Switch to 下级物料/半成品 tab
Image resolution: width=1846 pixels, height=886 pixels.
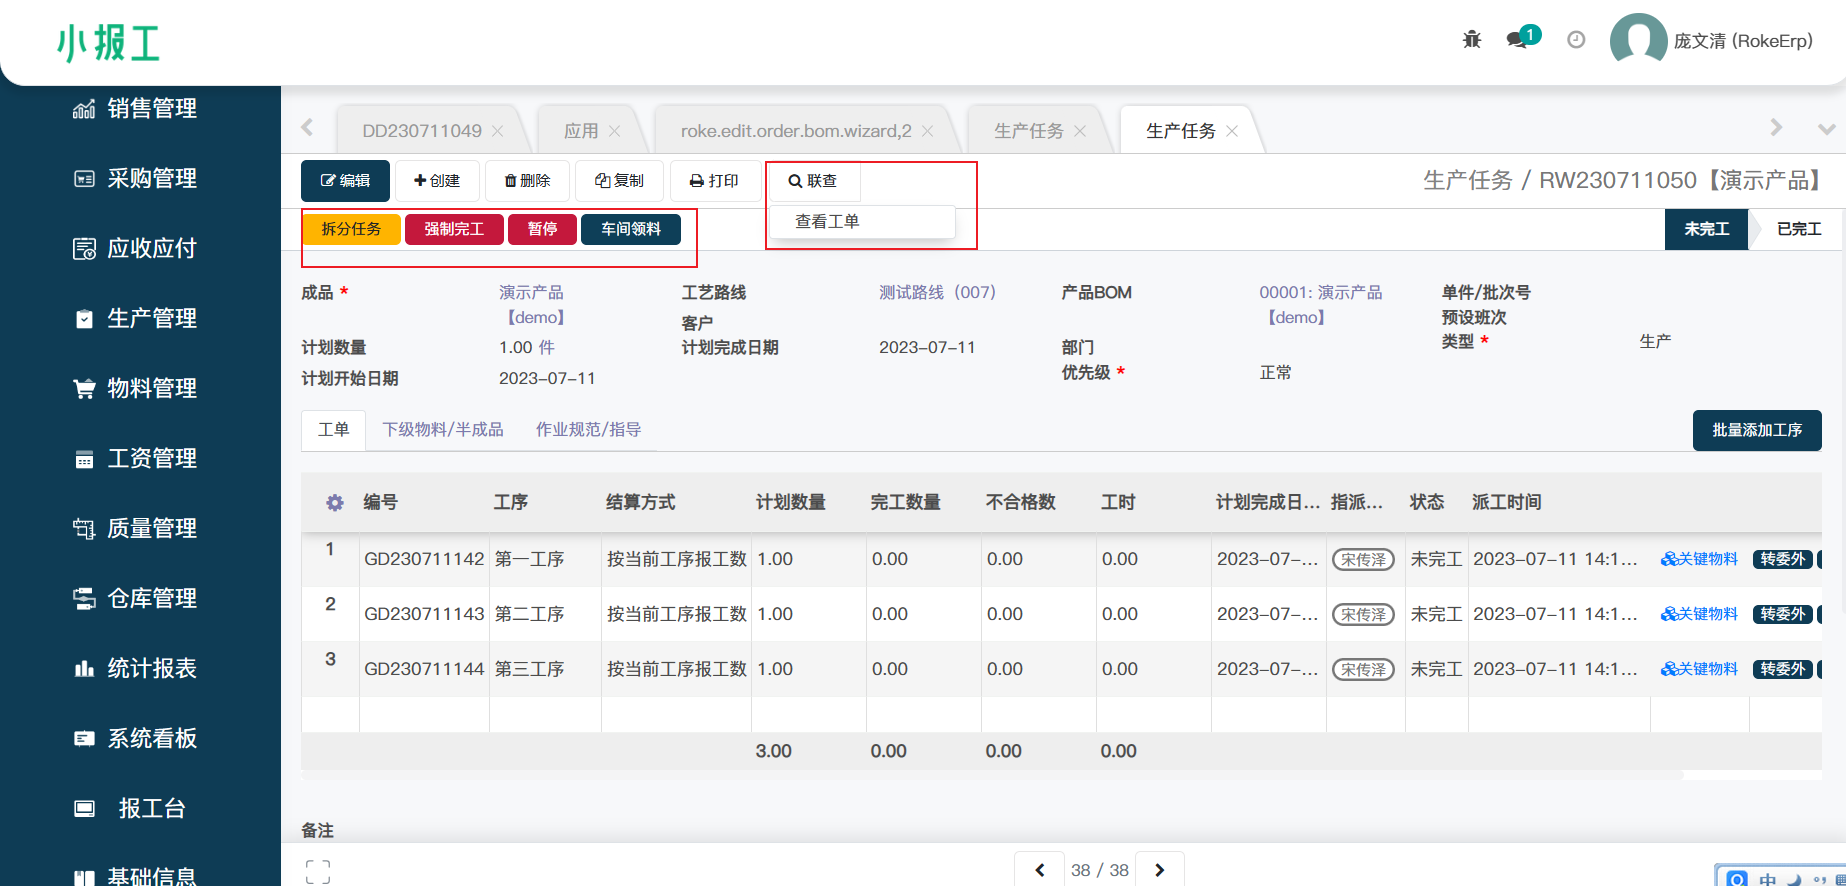pyautogui.click(x=443, y=430)
